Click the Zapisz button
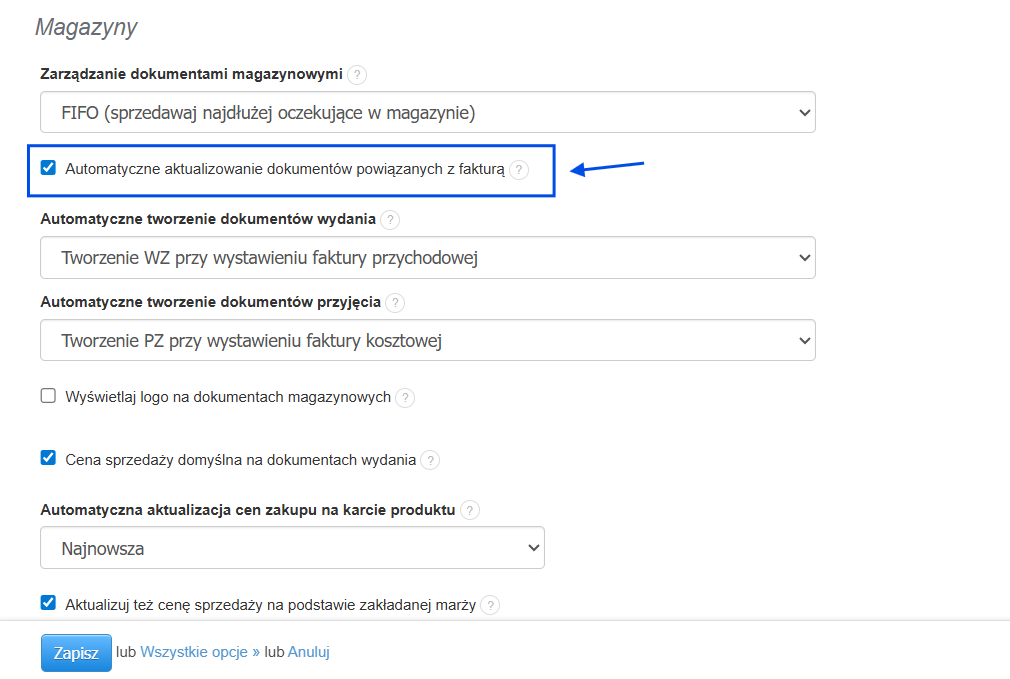 point(75,652)
